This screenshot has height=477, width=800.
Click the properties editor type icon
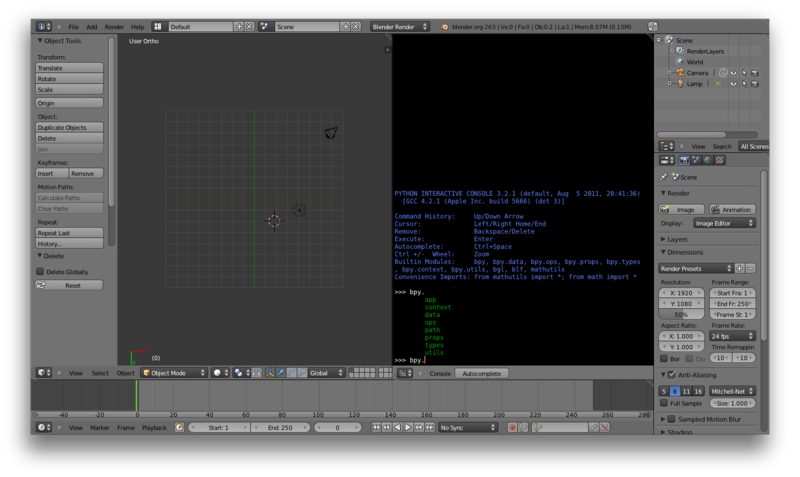click(x=666, y=160)
